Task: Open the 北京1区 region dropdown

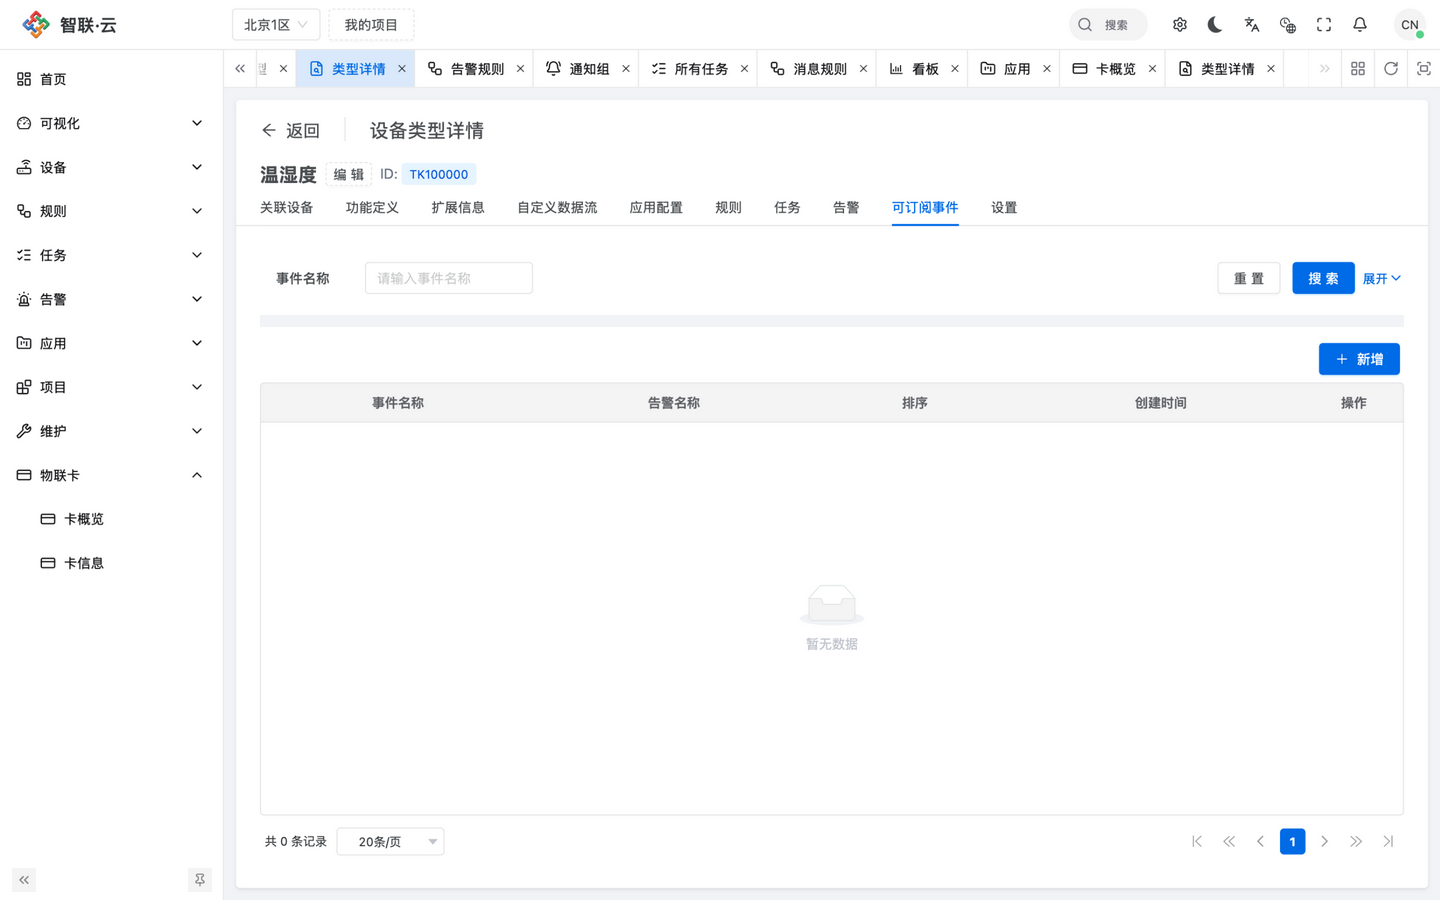Action: coord(276,25)
